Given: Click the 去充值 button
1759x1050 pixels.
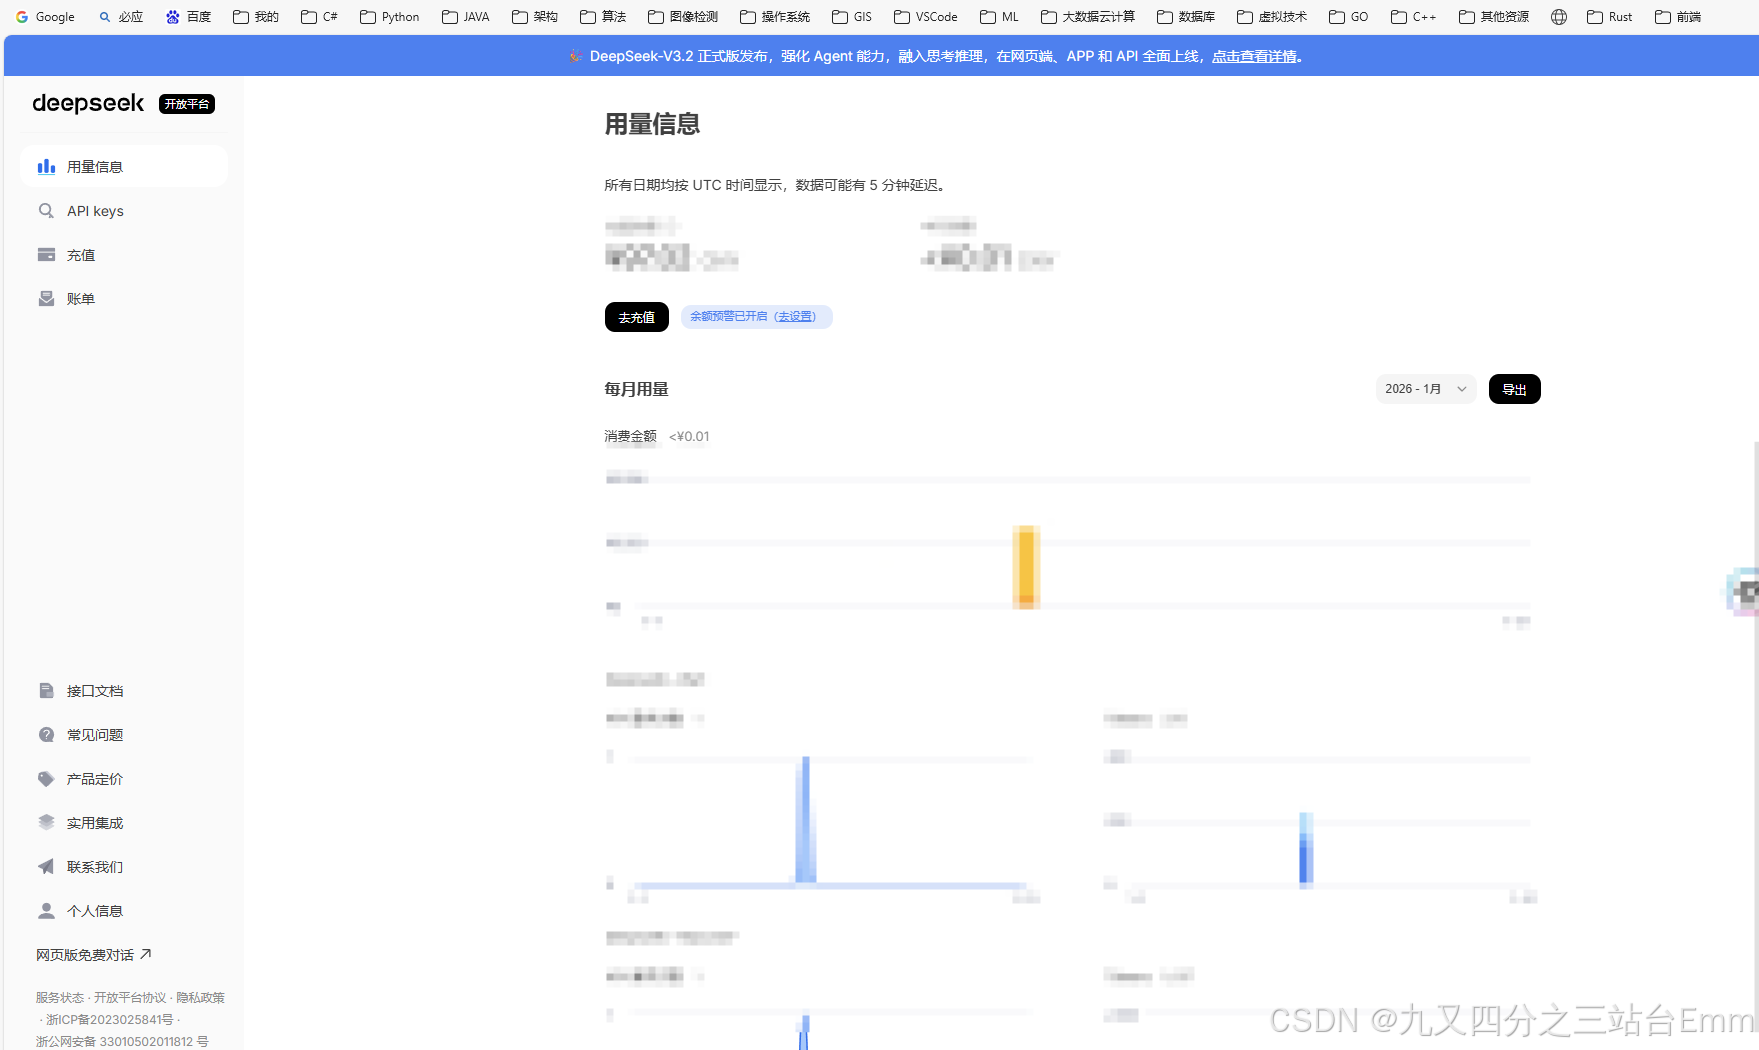Looking at the screenshot, I should coord(637,317).
